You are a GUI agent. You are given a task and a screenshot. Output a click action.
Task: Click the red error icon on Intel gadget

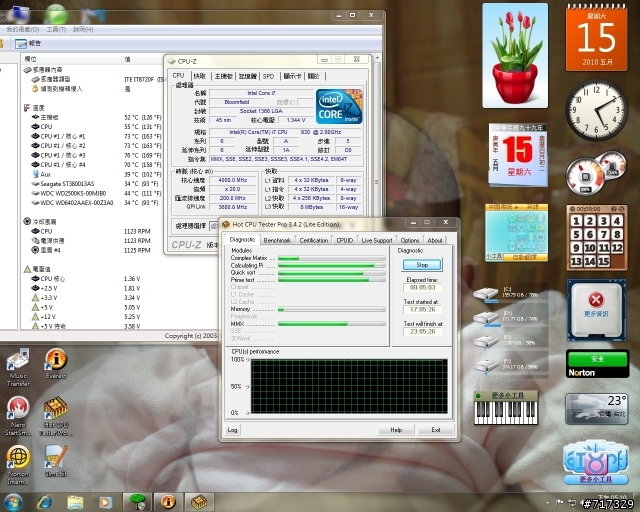[x=596, y=300]
